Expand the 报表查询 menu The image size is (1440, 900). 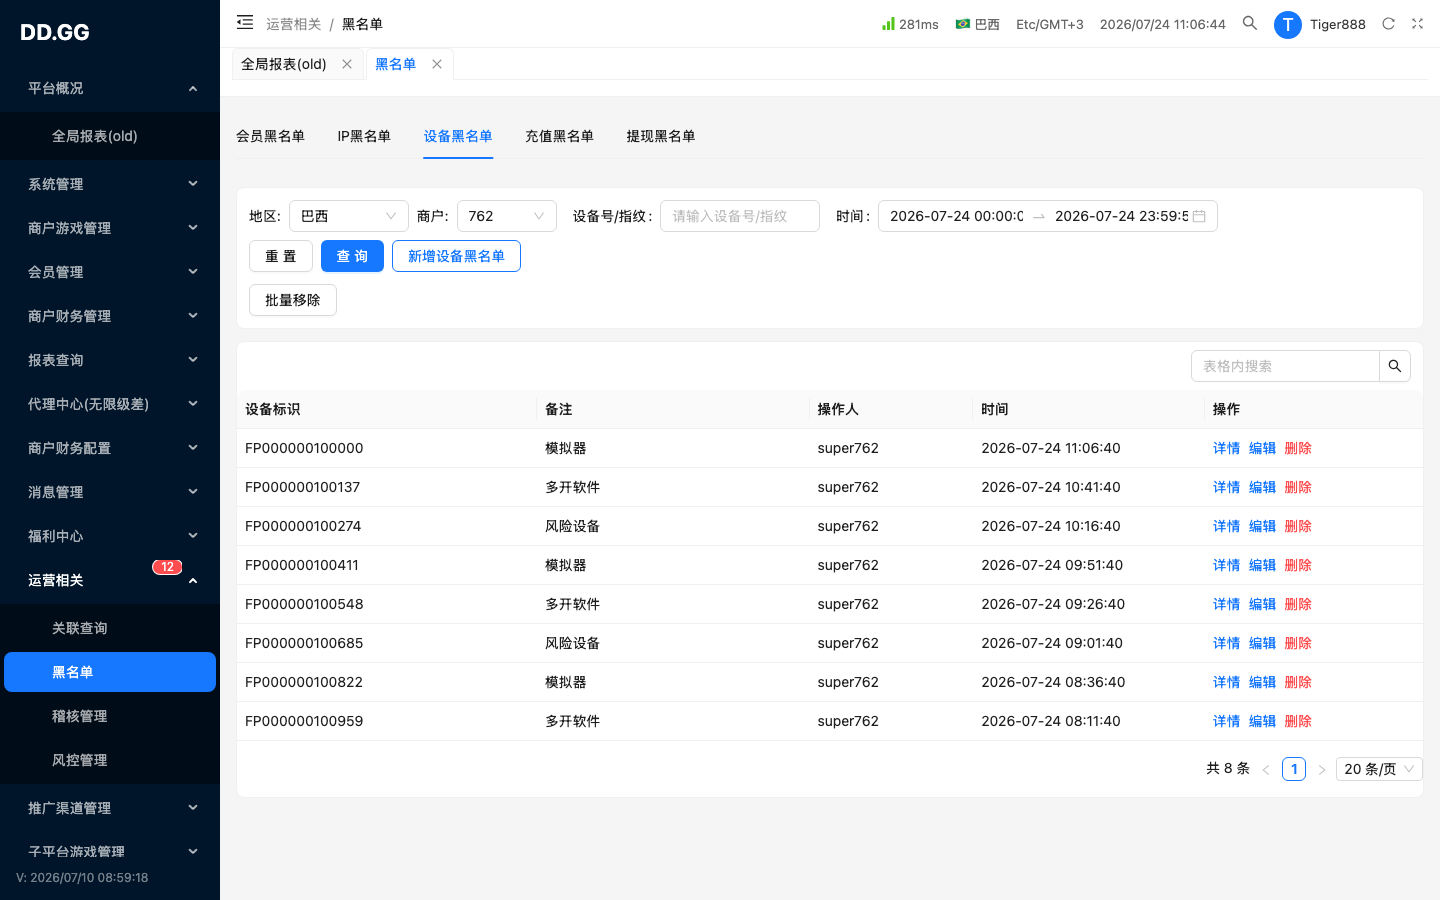(110, 360)
